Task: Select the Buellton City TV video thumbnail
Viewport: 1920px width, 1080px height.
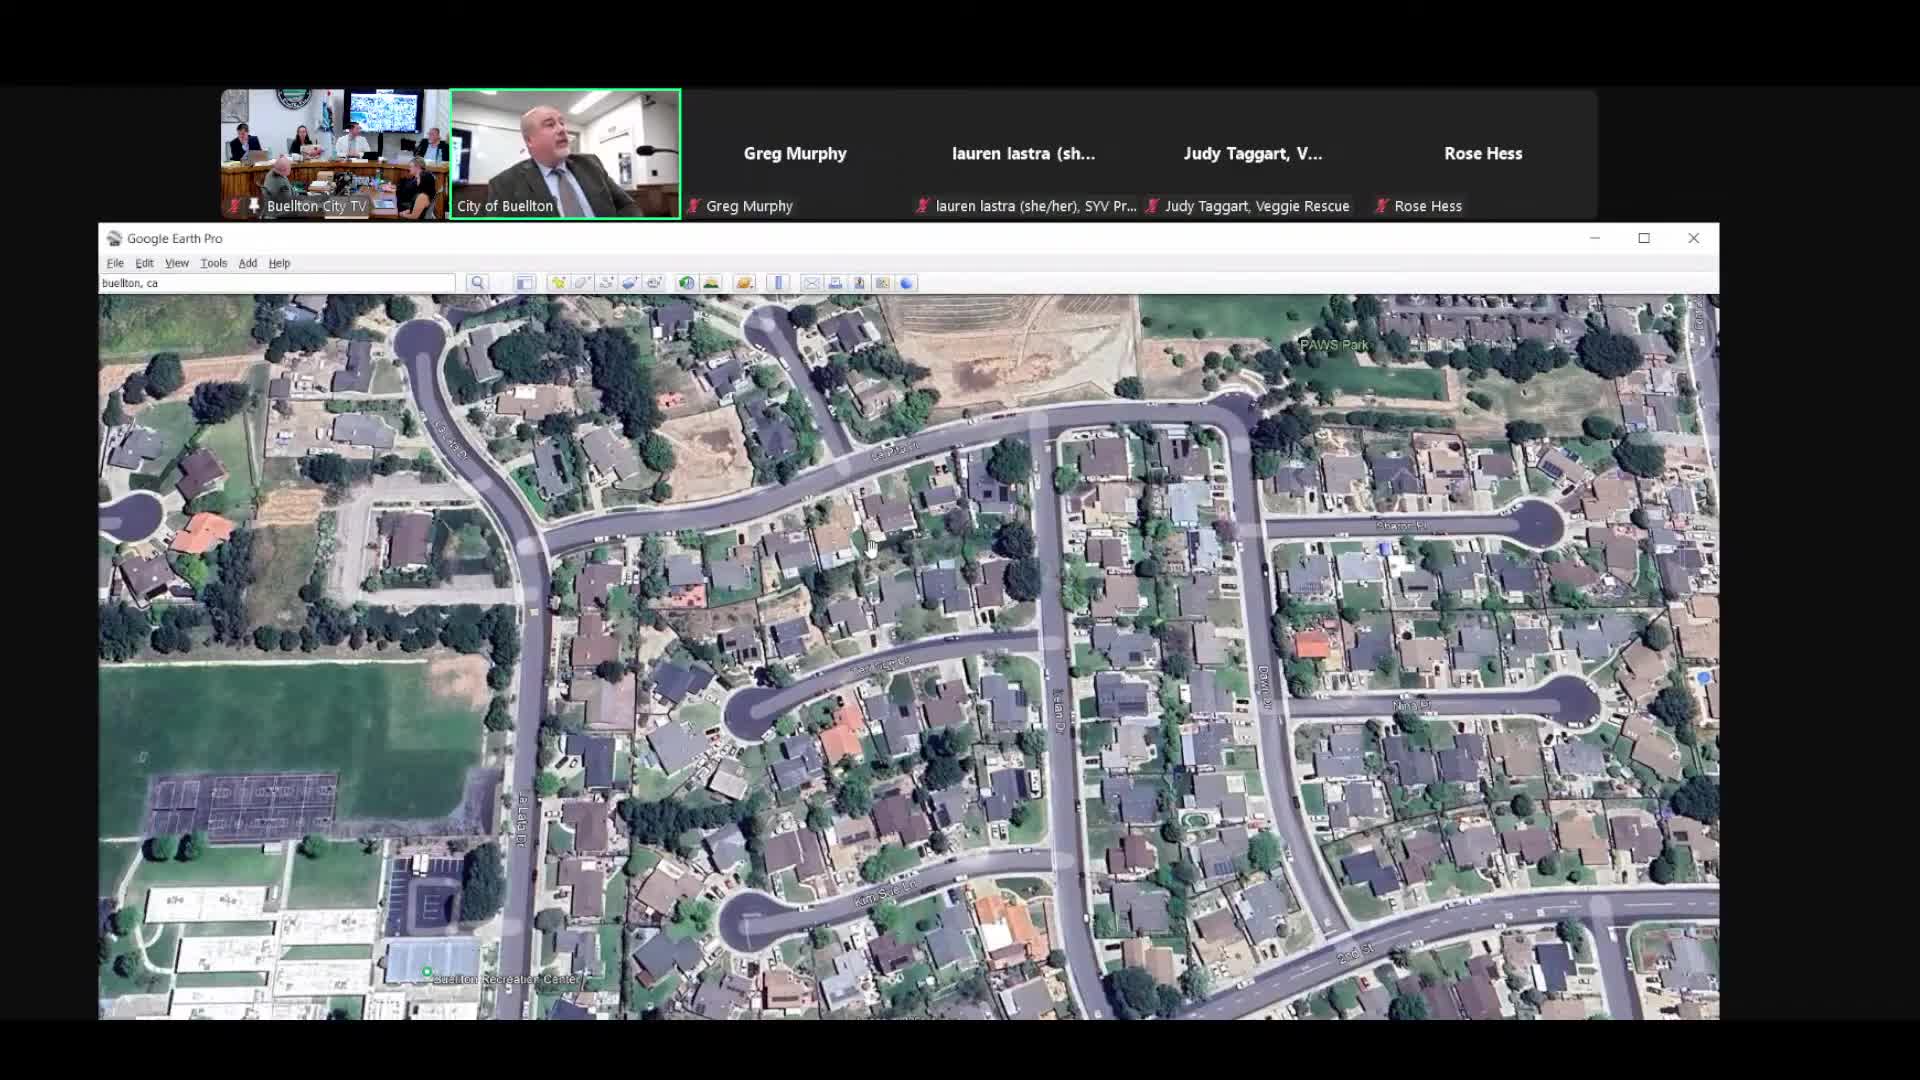Action: pyautogui.click(x=335, y=153)
